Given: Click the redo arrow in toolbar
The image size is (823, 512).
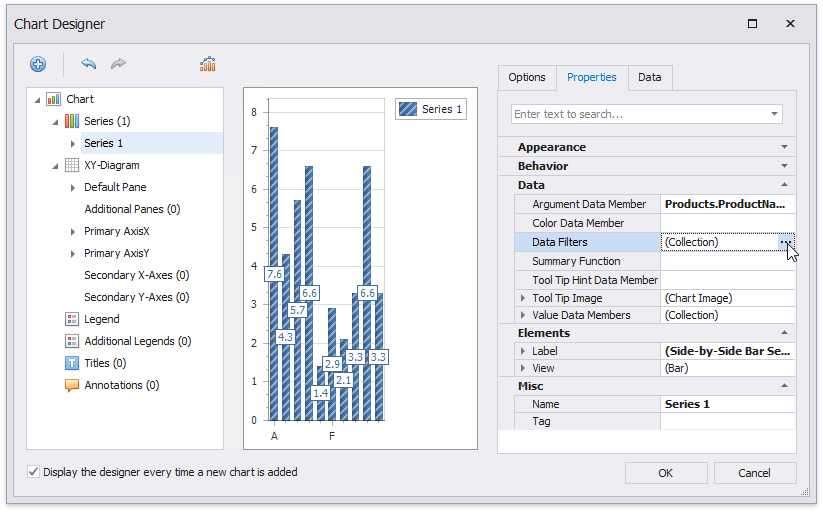Looking at the screenshot, I should pos(119,64).
